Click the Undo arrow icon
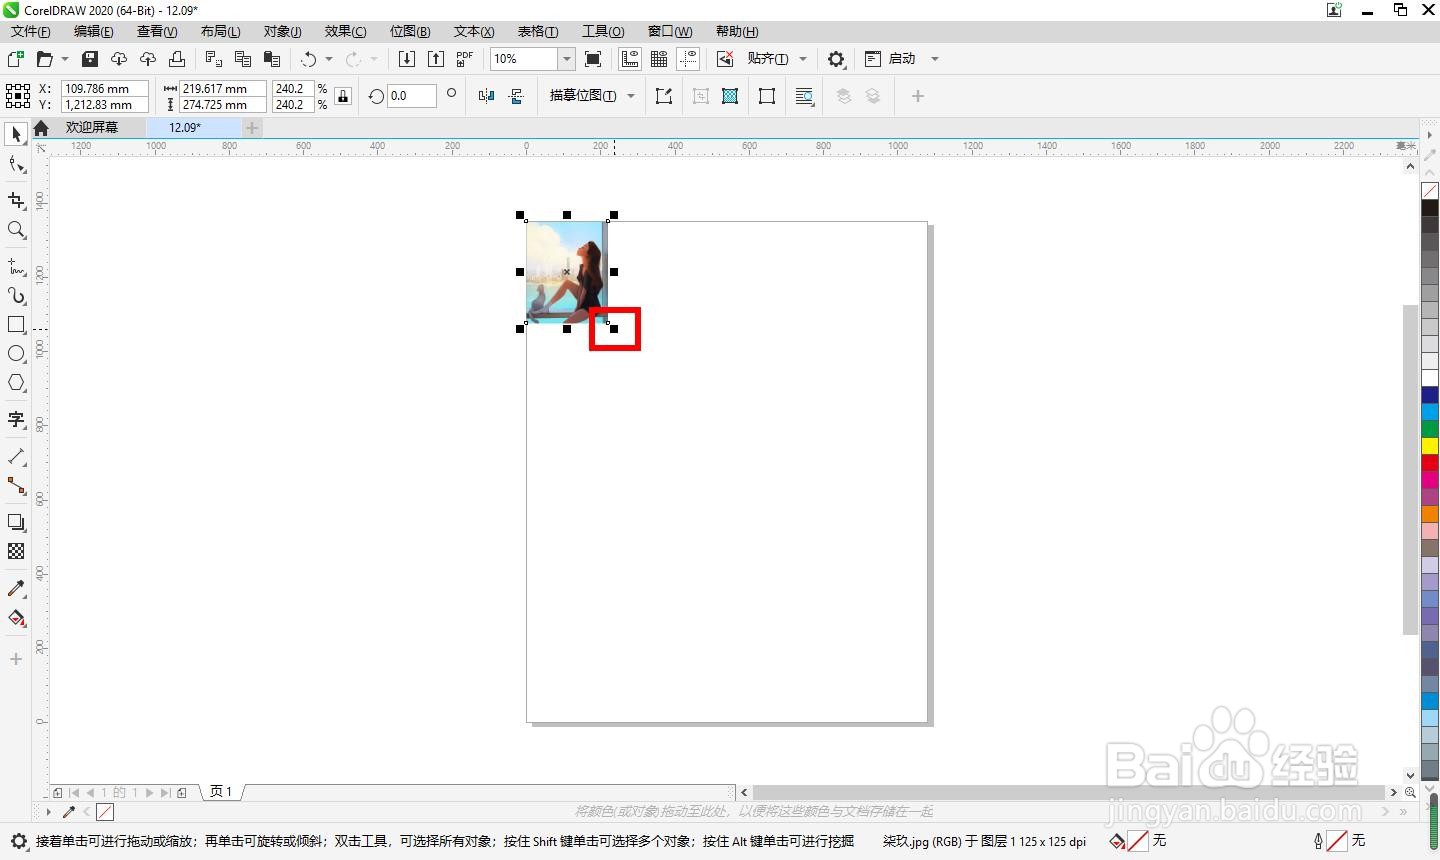The width and height of the screenshot is (1440, 860). click(309, 59)
